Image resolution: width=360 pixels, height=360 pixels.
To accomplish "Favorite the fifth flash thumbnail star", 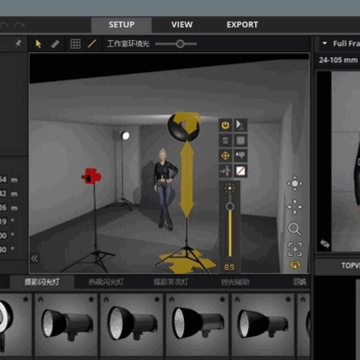I will click(288, 299).
